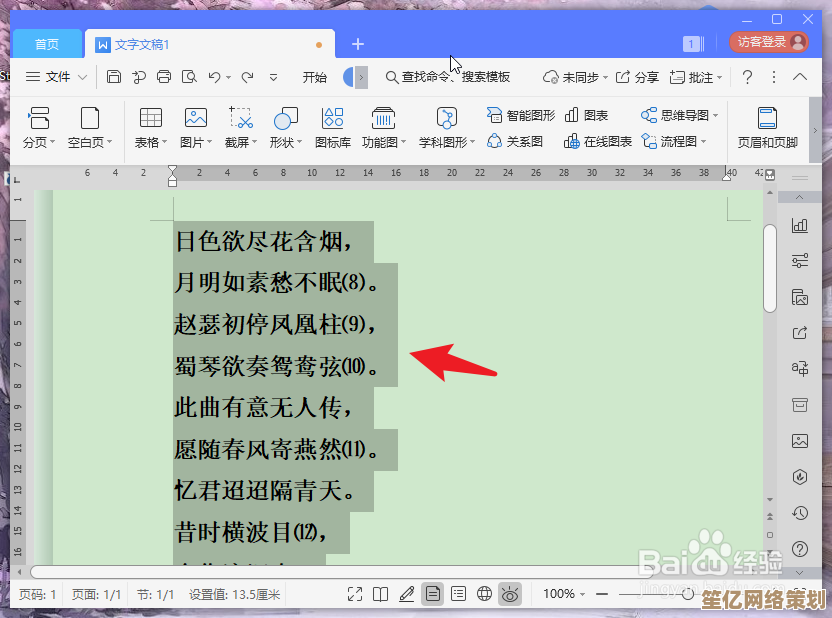Switch to page layout view in status bar
This screenshot has width=832, height=618.
[432, 594]
